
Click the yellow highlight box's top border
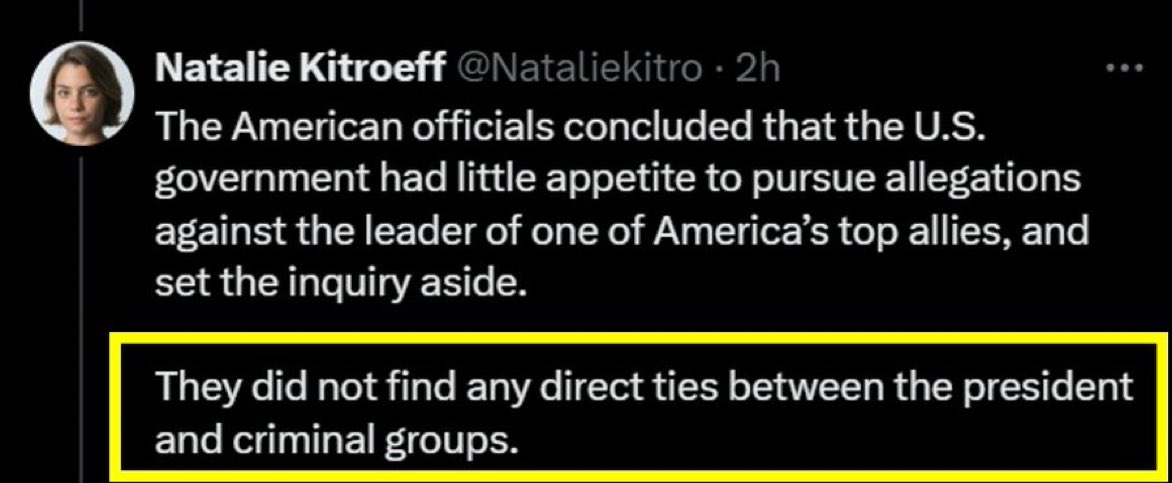point(640,340)
